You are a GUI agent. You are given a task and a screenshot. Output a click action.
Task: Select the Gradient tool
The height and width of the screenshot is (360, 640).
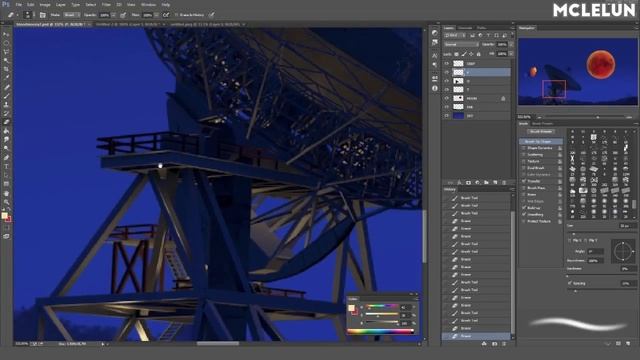[7, 131]
